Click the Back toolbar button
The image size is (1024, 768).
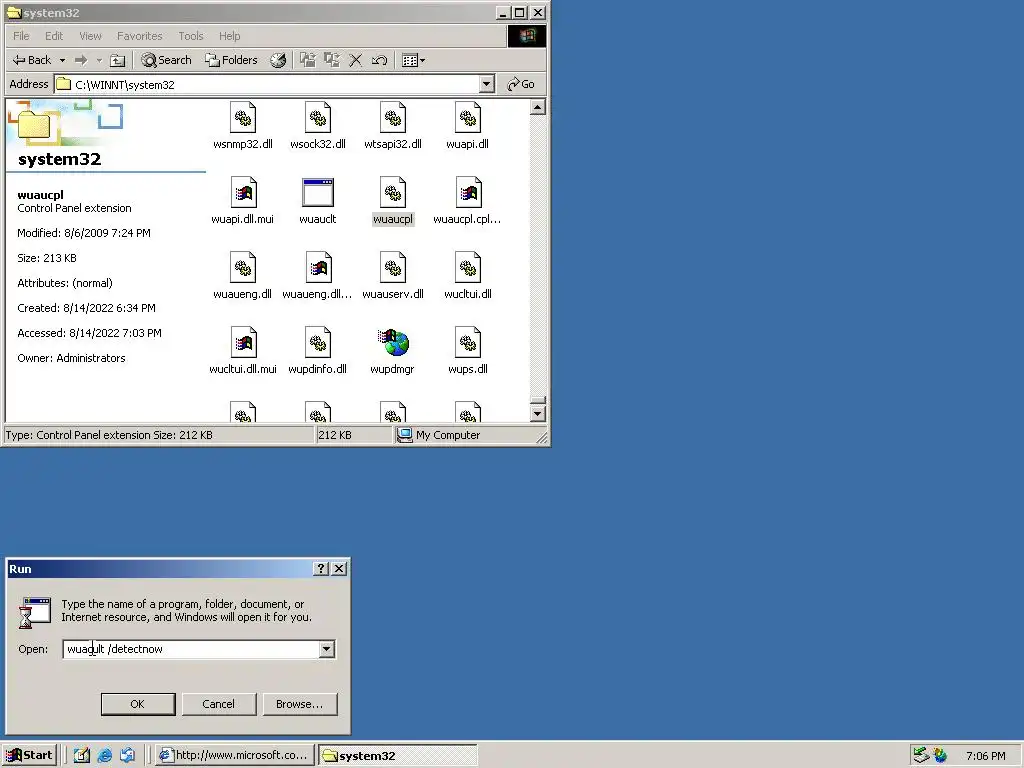(x=32, y=60)
